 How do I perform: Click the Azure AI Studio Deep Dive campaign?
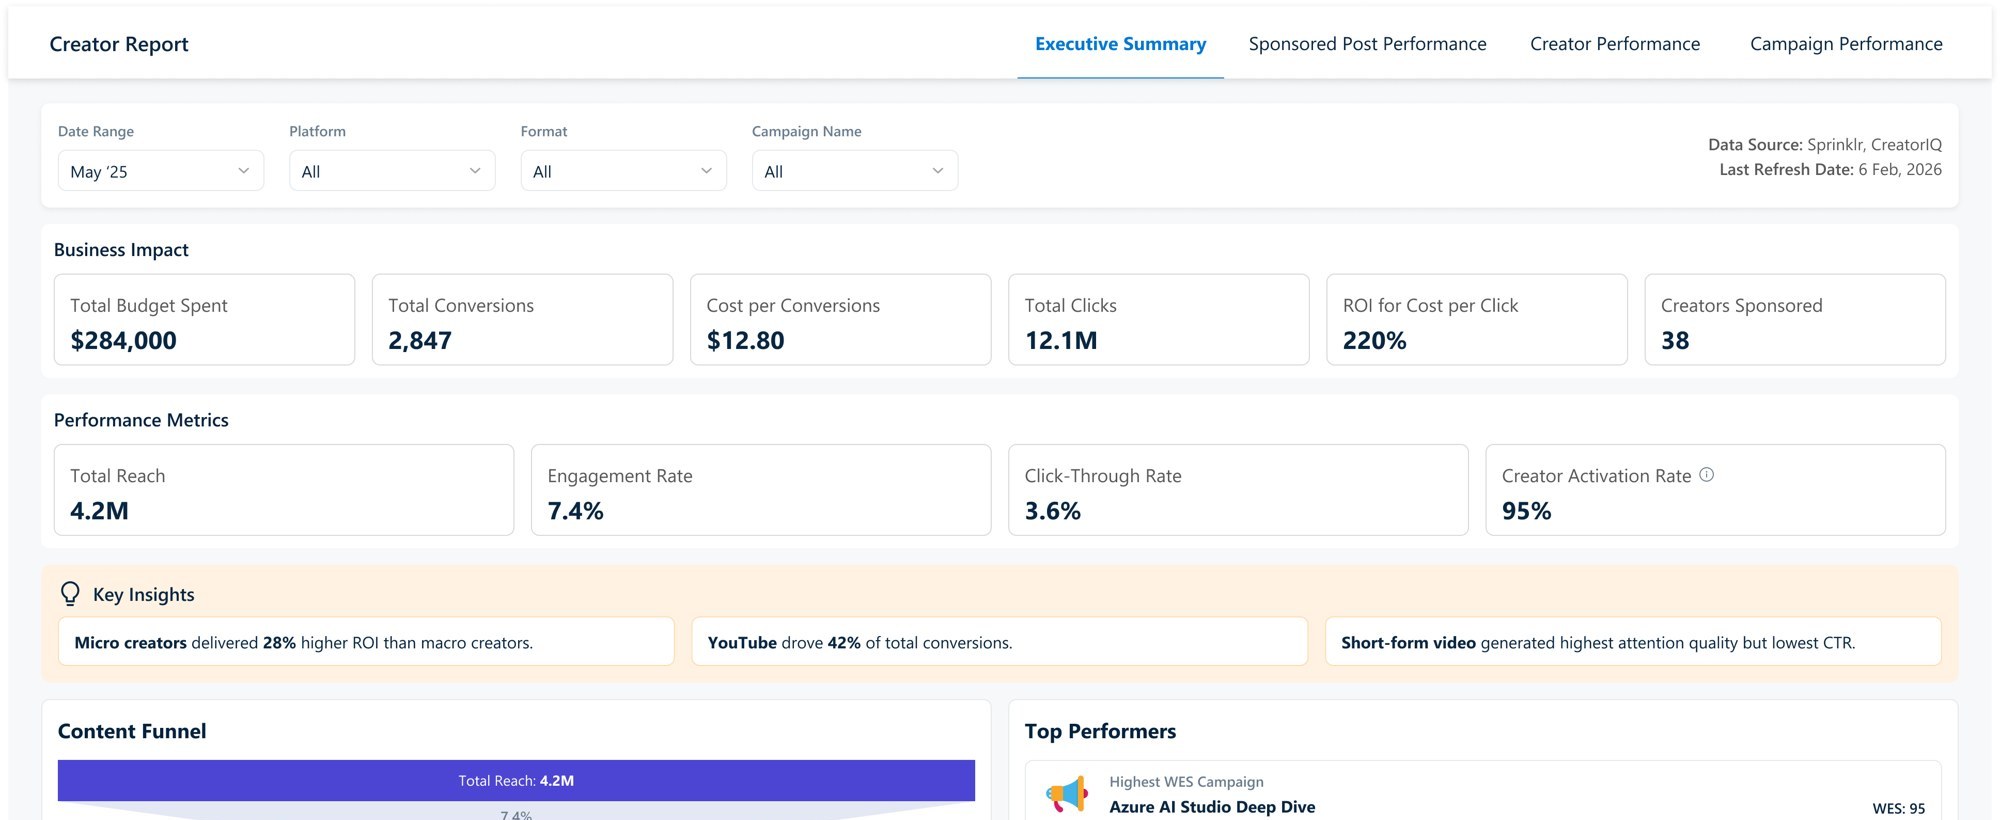pyautogui.click(x=1212, y=807)
